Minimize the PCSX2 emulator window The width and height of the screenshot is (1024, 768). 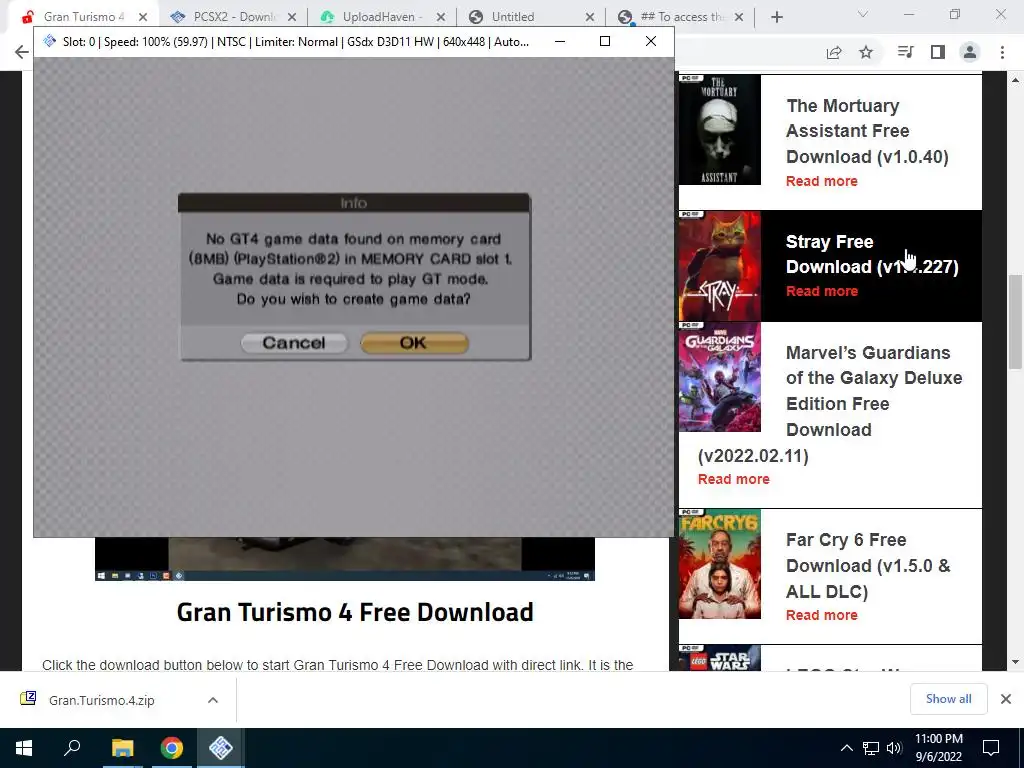560,41
